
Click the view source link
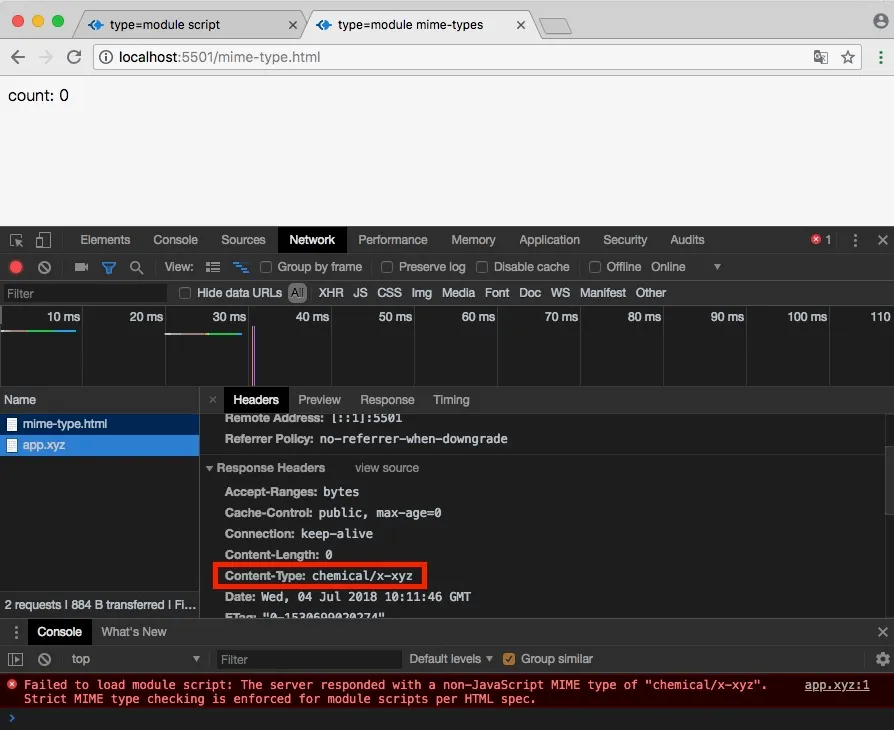[387, 468]
